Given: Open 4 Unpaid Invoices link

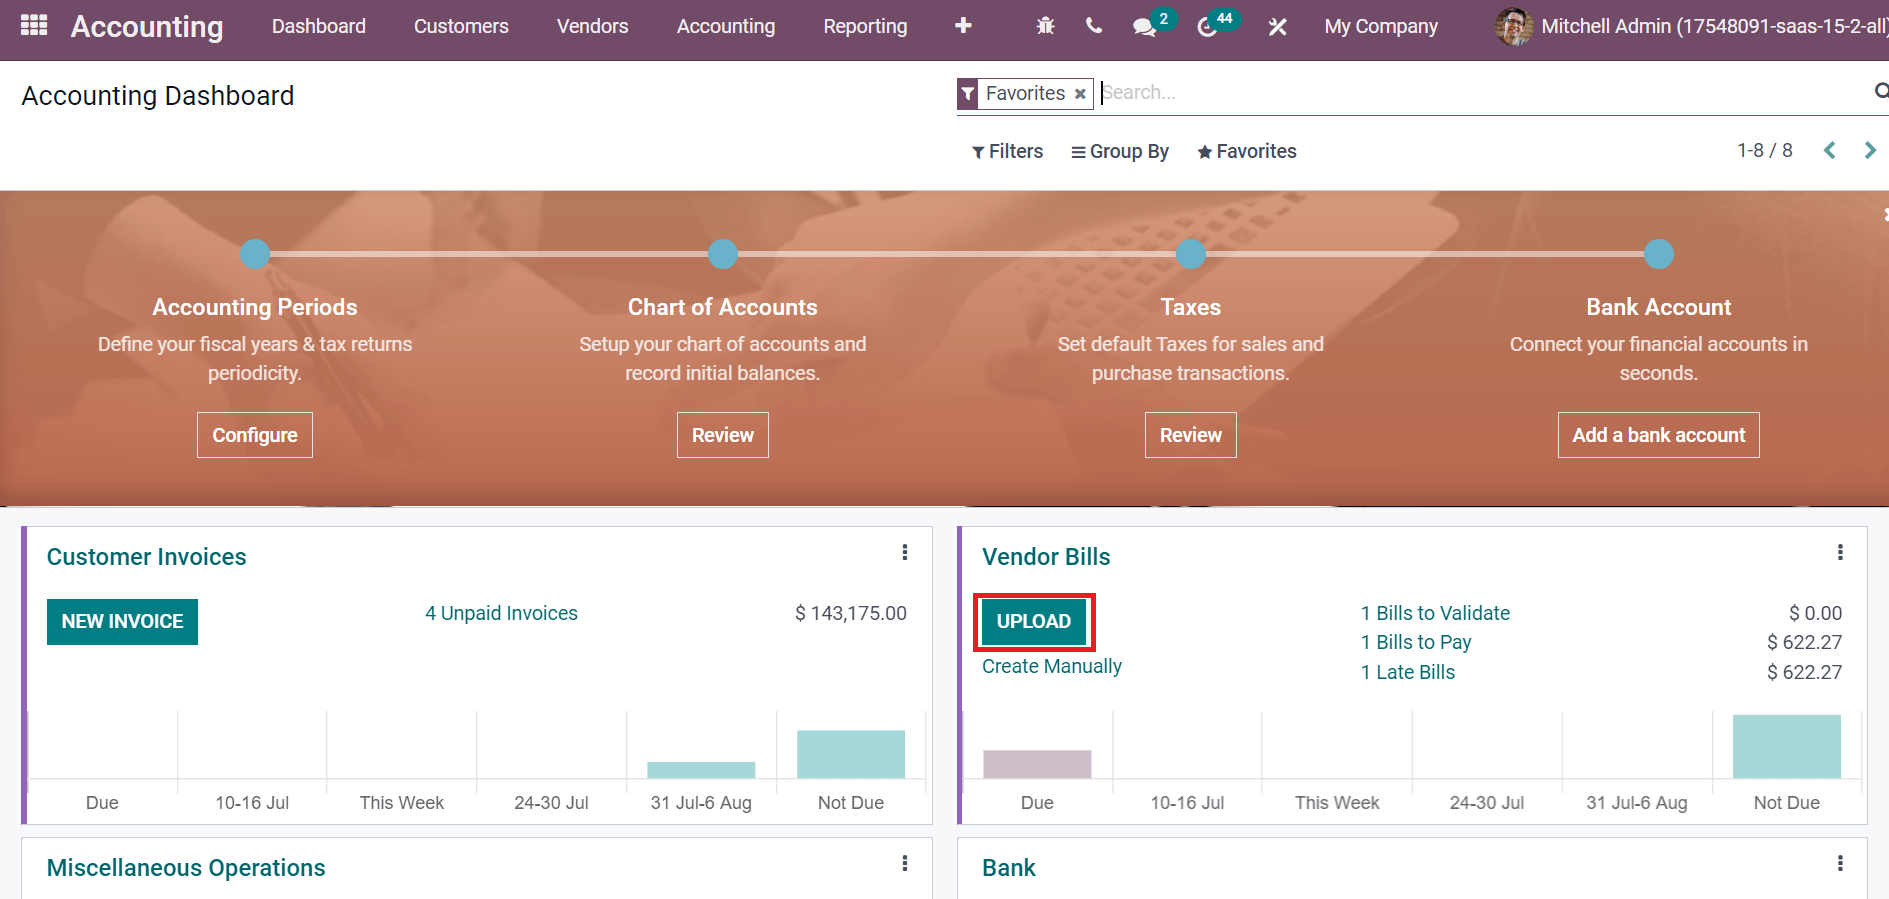Looking at the screenshot, I should pyautogui.click(x=501, y=613).
